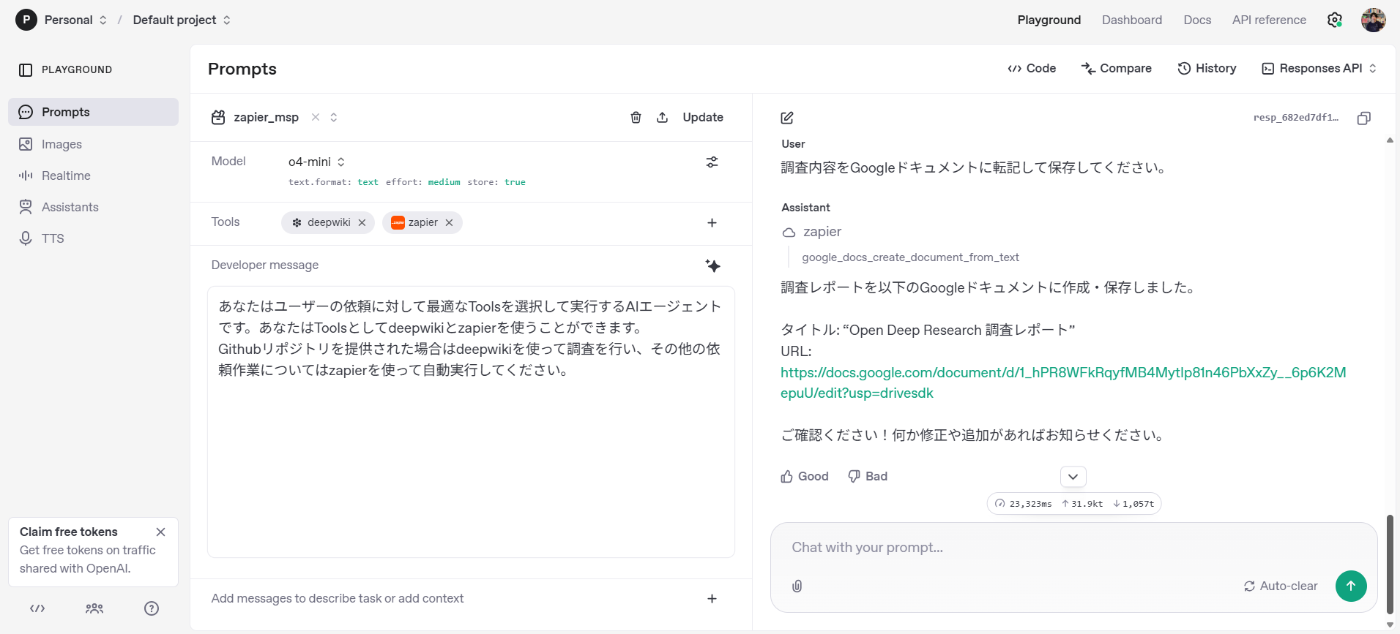The image size is (1400, 634).
Task: Open the Google Docs document link
Action: coord(1063,382)
